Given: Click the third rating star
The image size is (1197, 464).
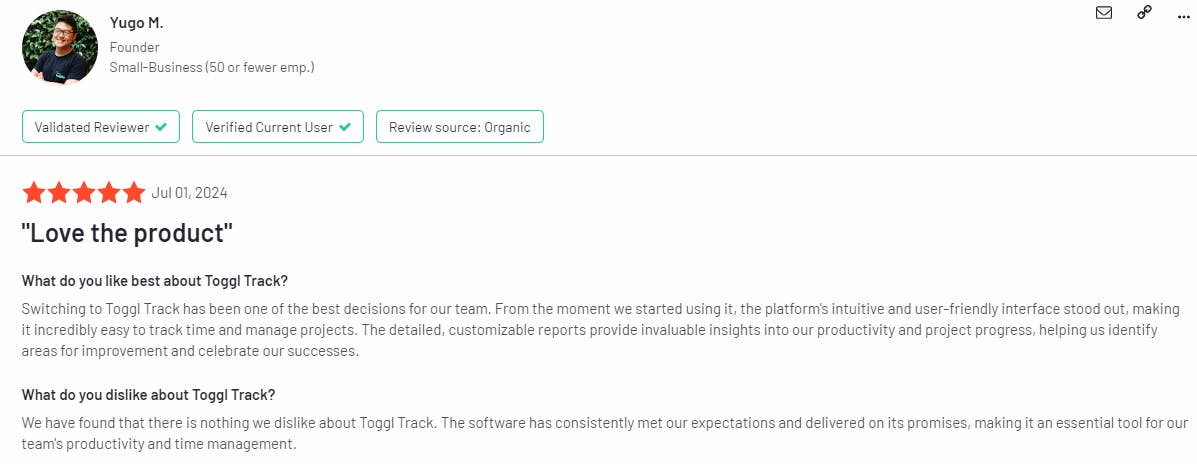Looking at the screenshot, I should (84, 193).
